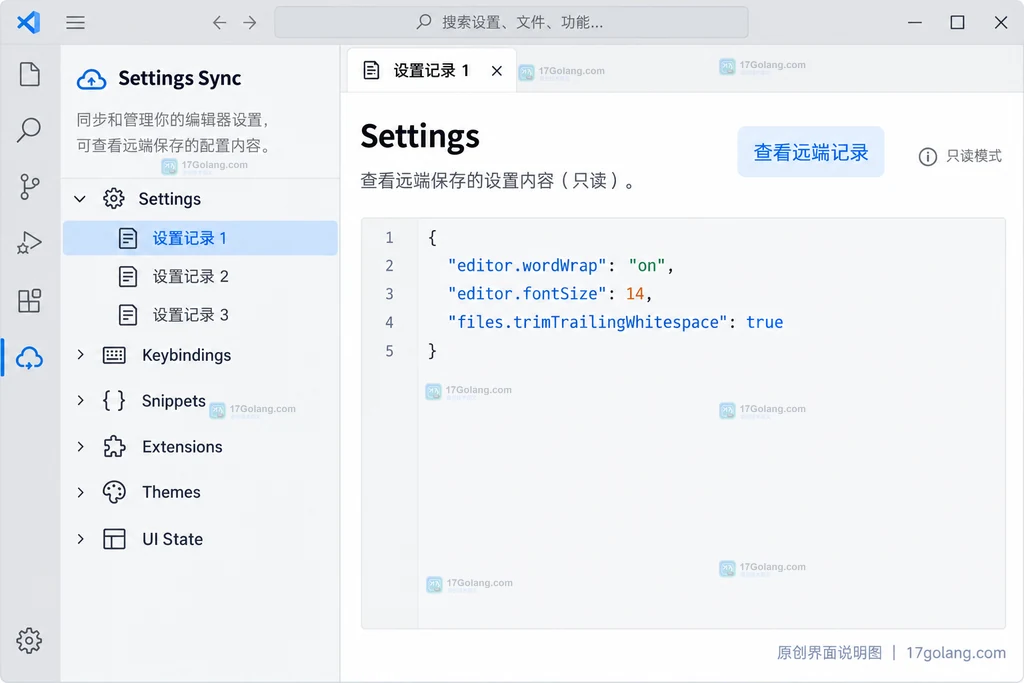Click the "files.trimTrailingWhitespace" key
Viewport: 1024px width, 683px height.
point(588,322)
